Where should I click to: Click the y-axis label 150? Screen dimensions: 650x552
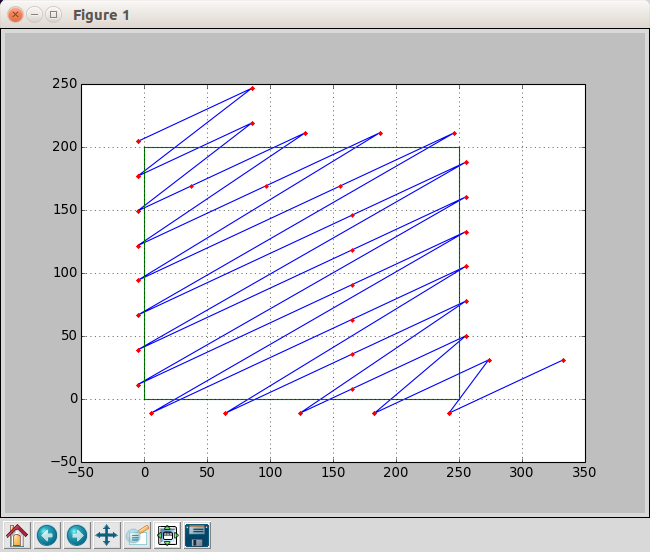65,210
